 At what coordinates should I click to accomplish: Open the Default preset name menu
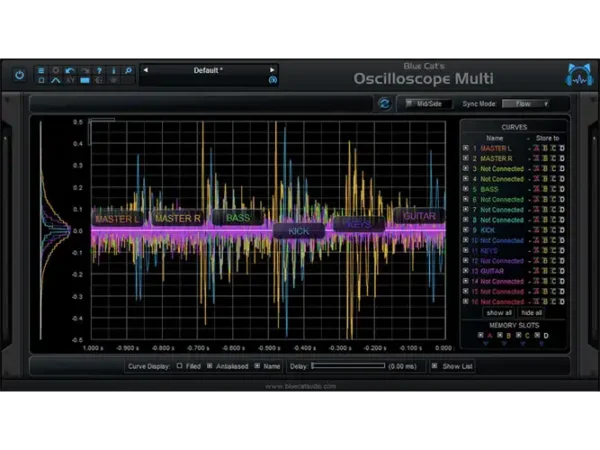pos(208,70)
